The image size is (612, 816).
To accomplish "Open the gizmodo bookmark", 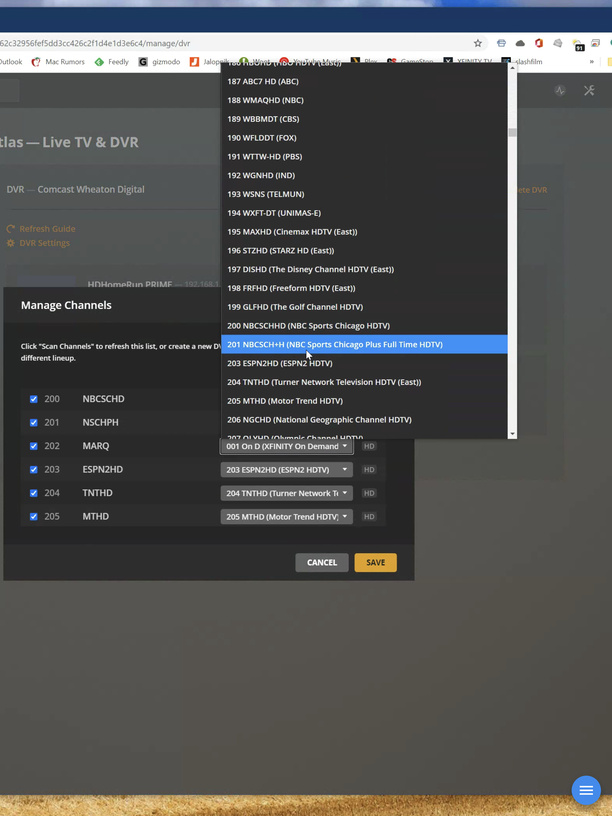I will (x=159, y=61).
